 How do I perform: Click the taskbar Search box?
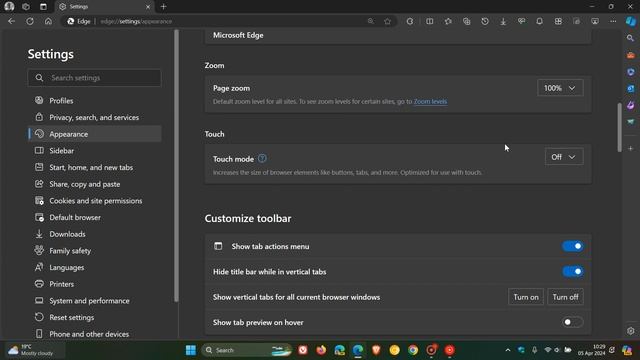247,350
